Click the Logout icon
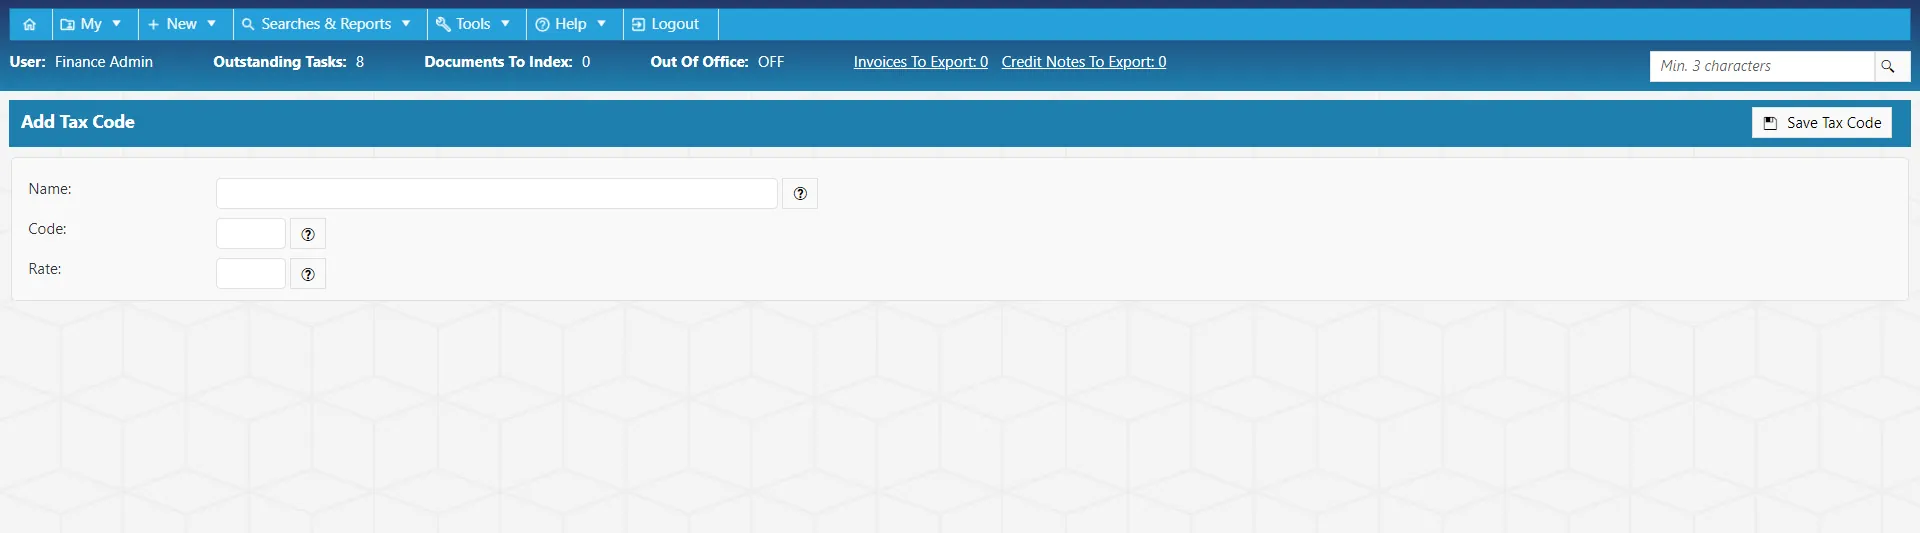The height and width of the screenshot is (533, 1920). [638, 24]
